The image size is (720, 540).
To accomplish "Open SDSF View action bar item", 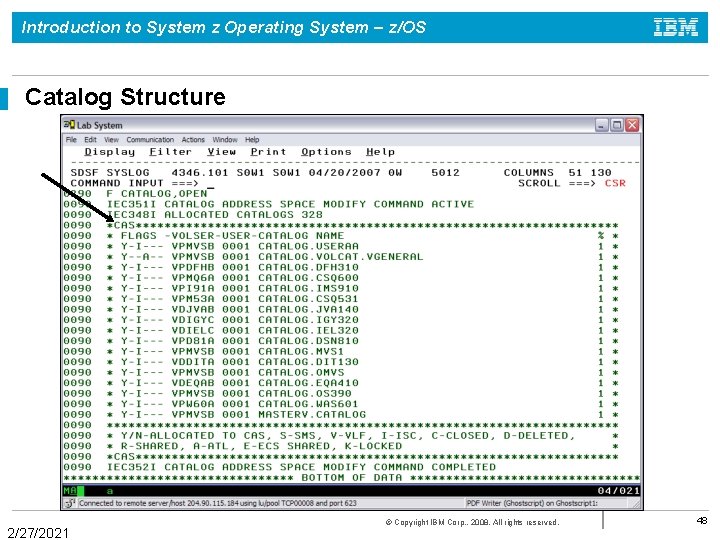I will click(221, 152).
